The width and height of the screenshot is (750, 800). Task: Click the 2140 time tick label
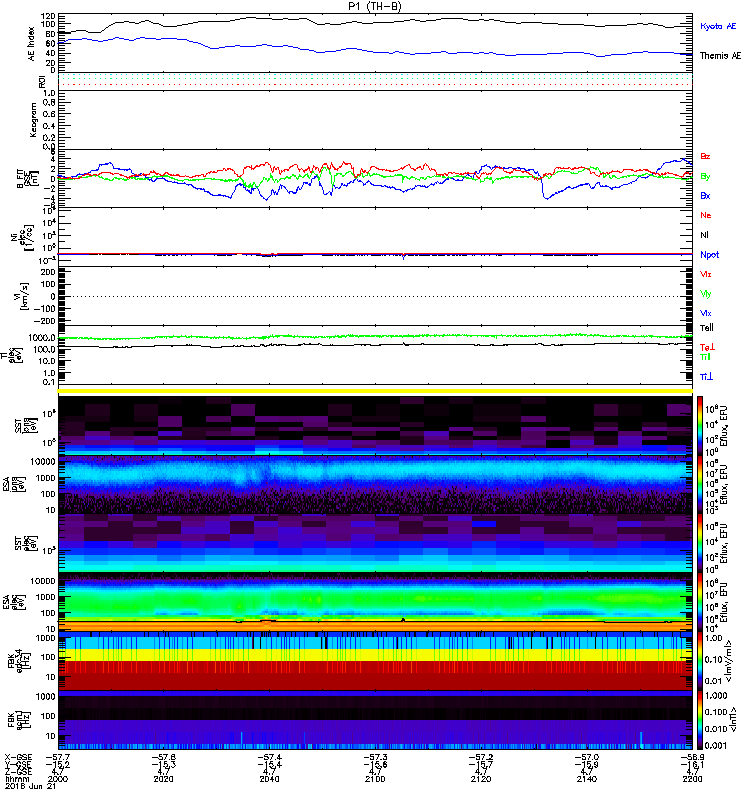point(587,779)
